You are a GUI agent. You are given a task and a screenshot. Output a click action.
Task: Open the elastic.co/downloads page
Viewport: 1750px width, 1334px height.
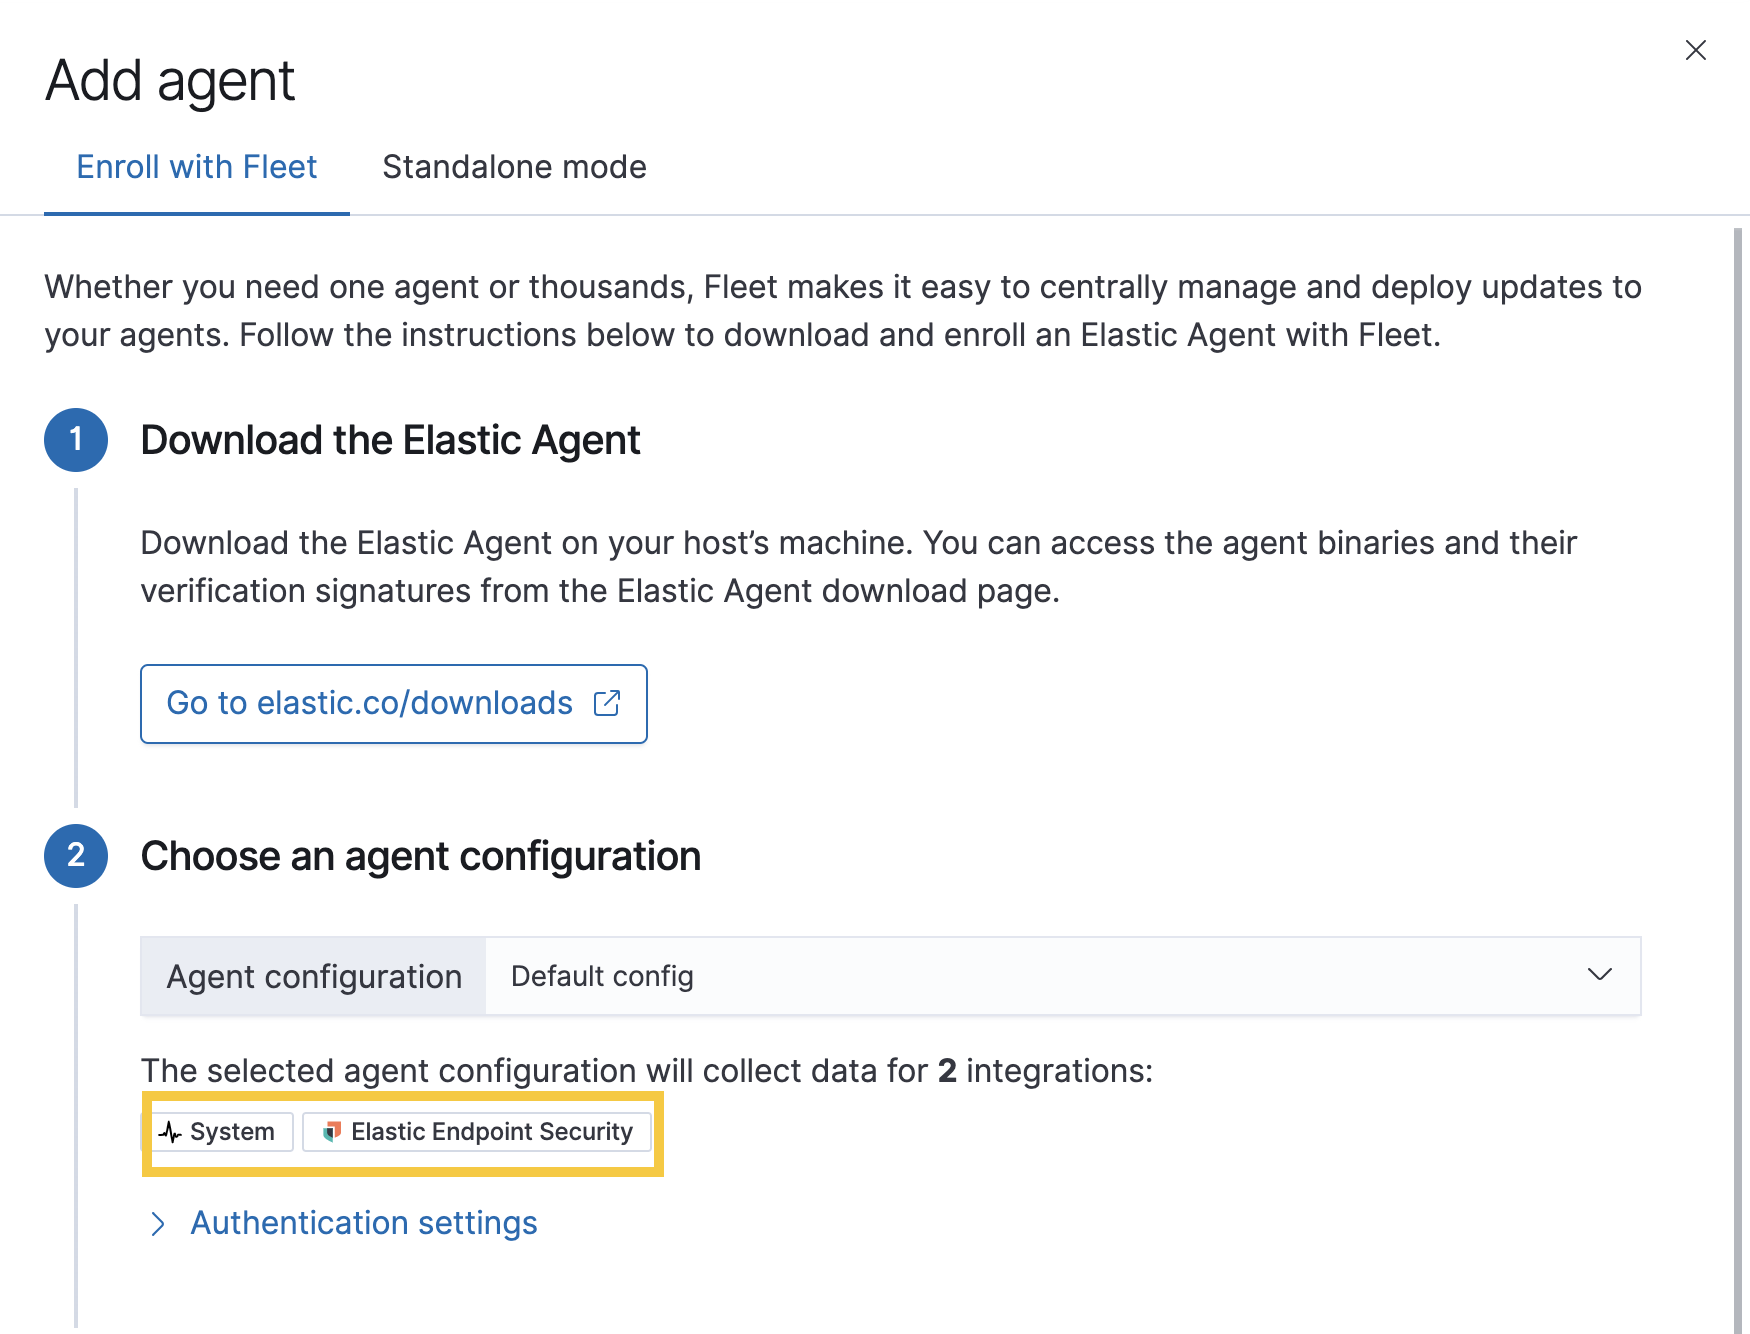(393, 703)
